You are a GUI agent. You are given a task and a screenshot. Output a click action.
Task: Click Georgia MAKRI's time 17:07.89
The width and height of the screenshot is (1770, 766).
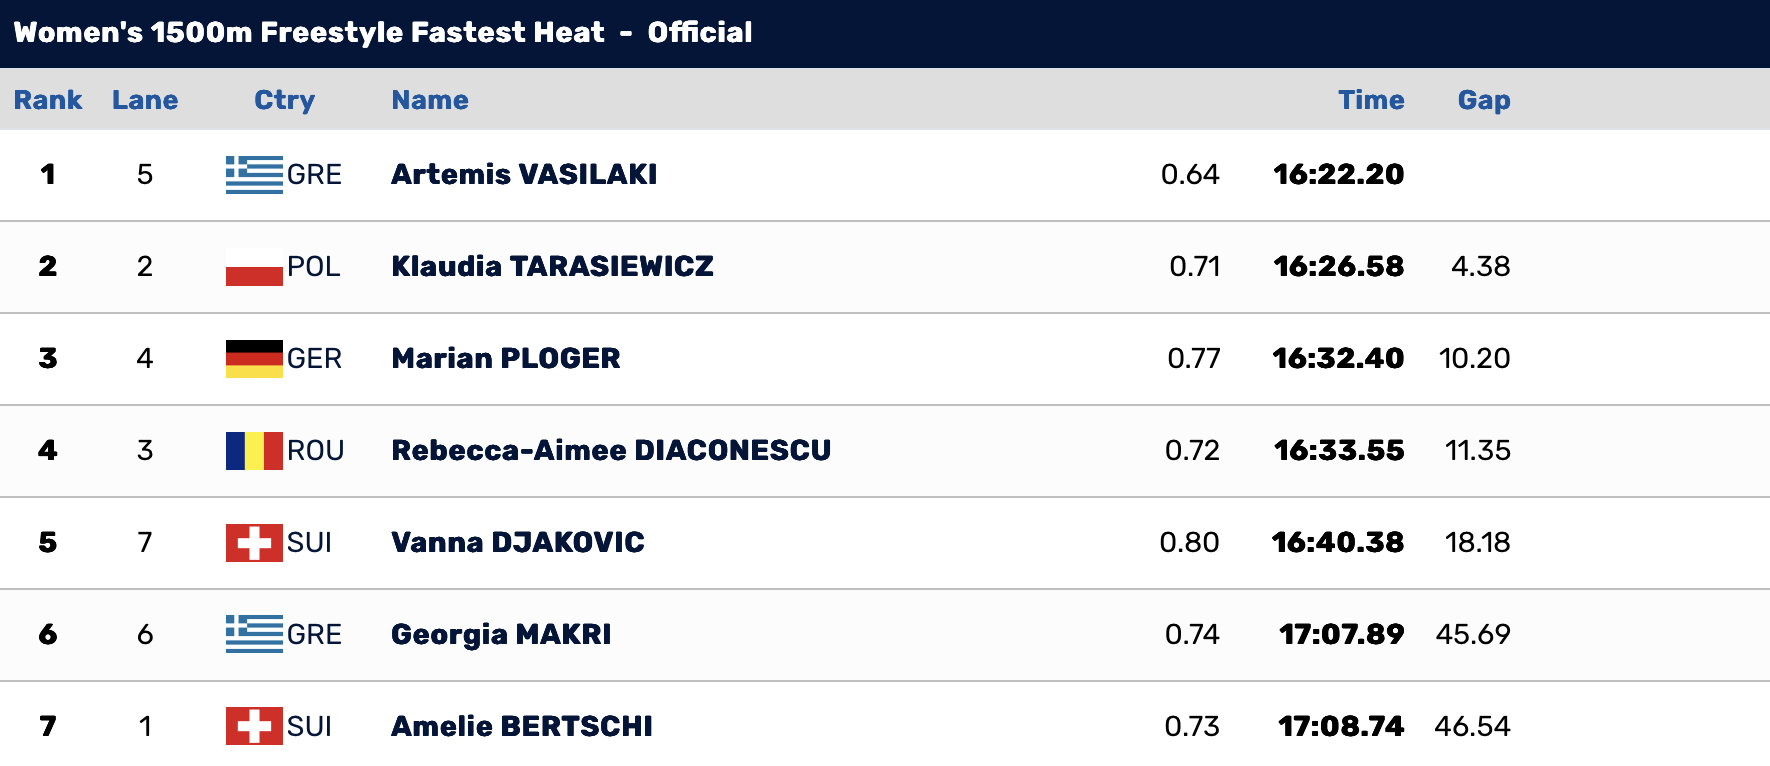[x=1341, y=634]
